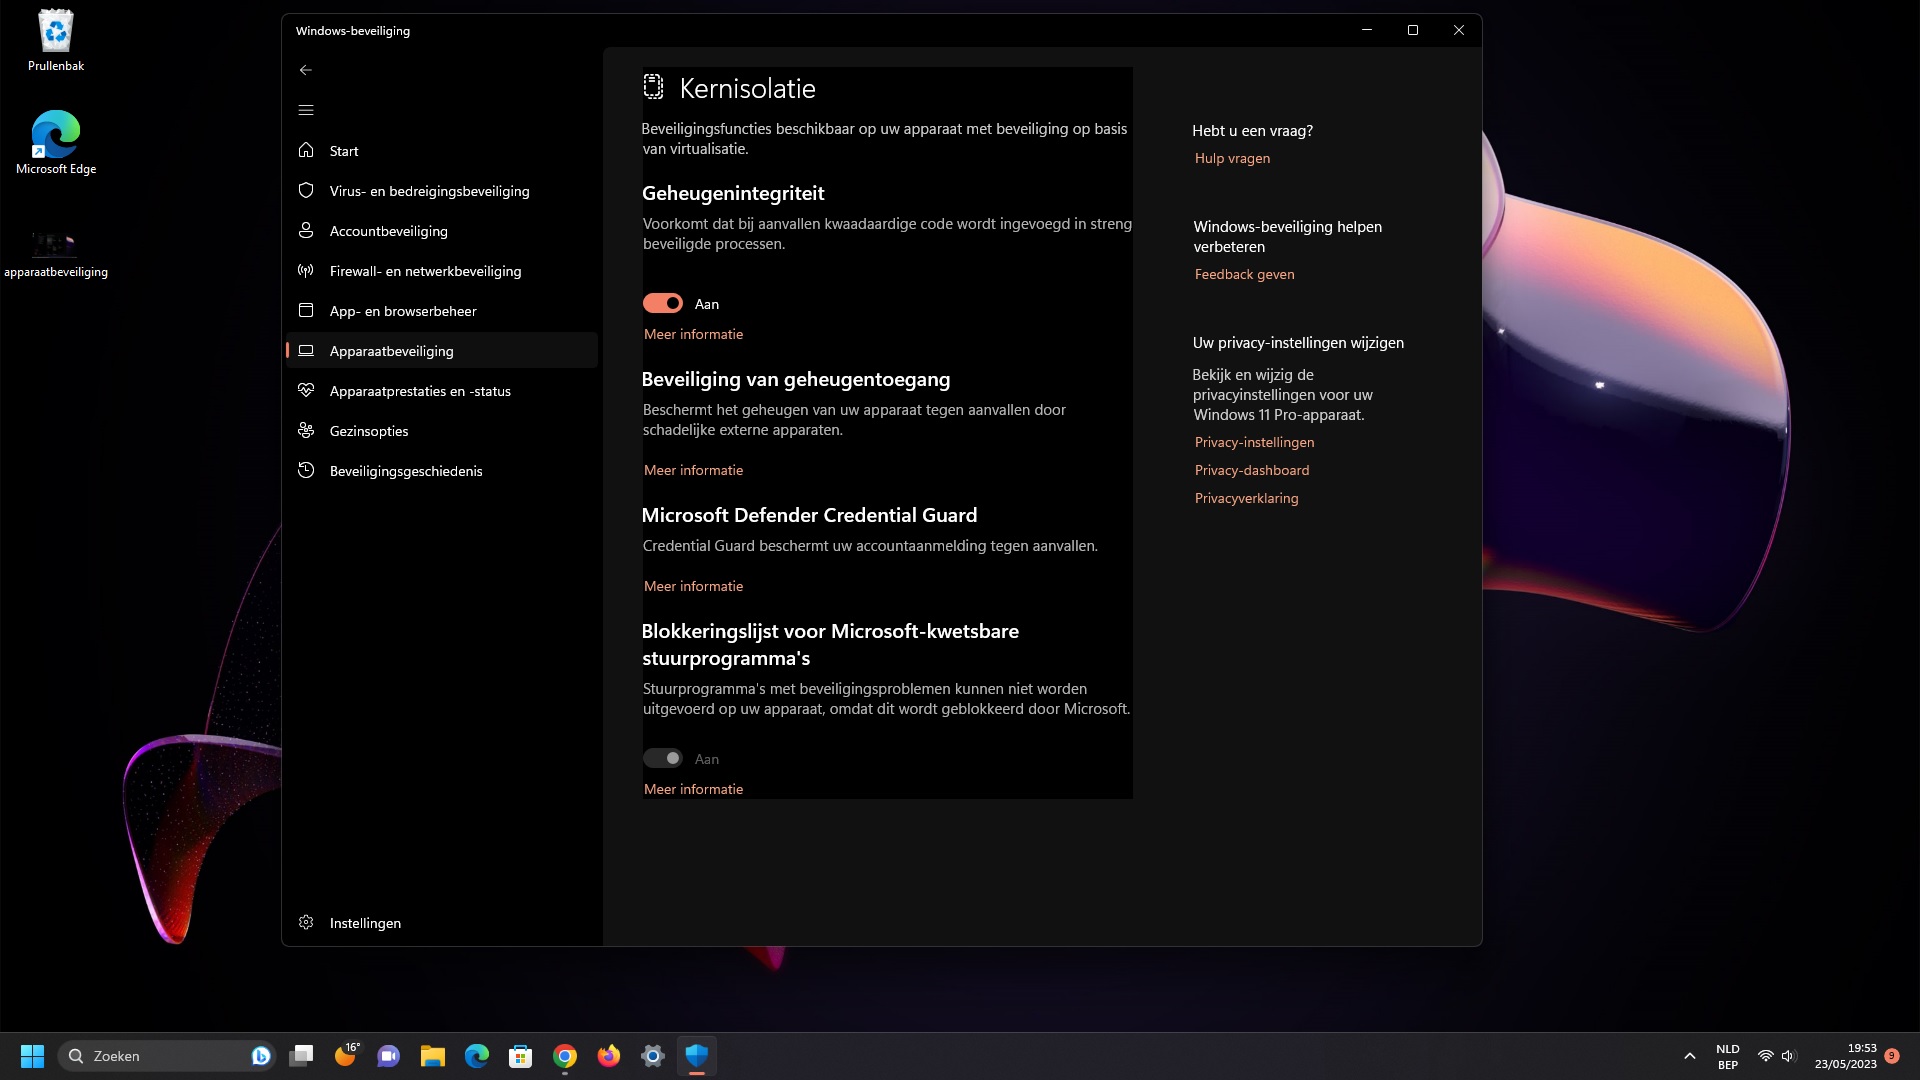The image size is (1920, 1080).
Task: Go to Virus- en bedreigingsbeveiliging
Action: tap(441, 191)
